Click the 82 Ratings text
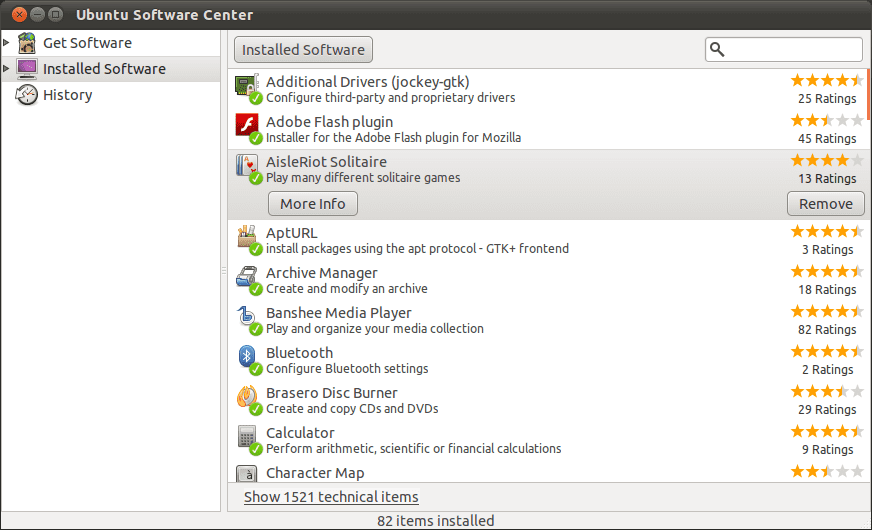Viewport: 872px width, 530px height. [827, 330]
